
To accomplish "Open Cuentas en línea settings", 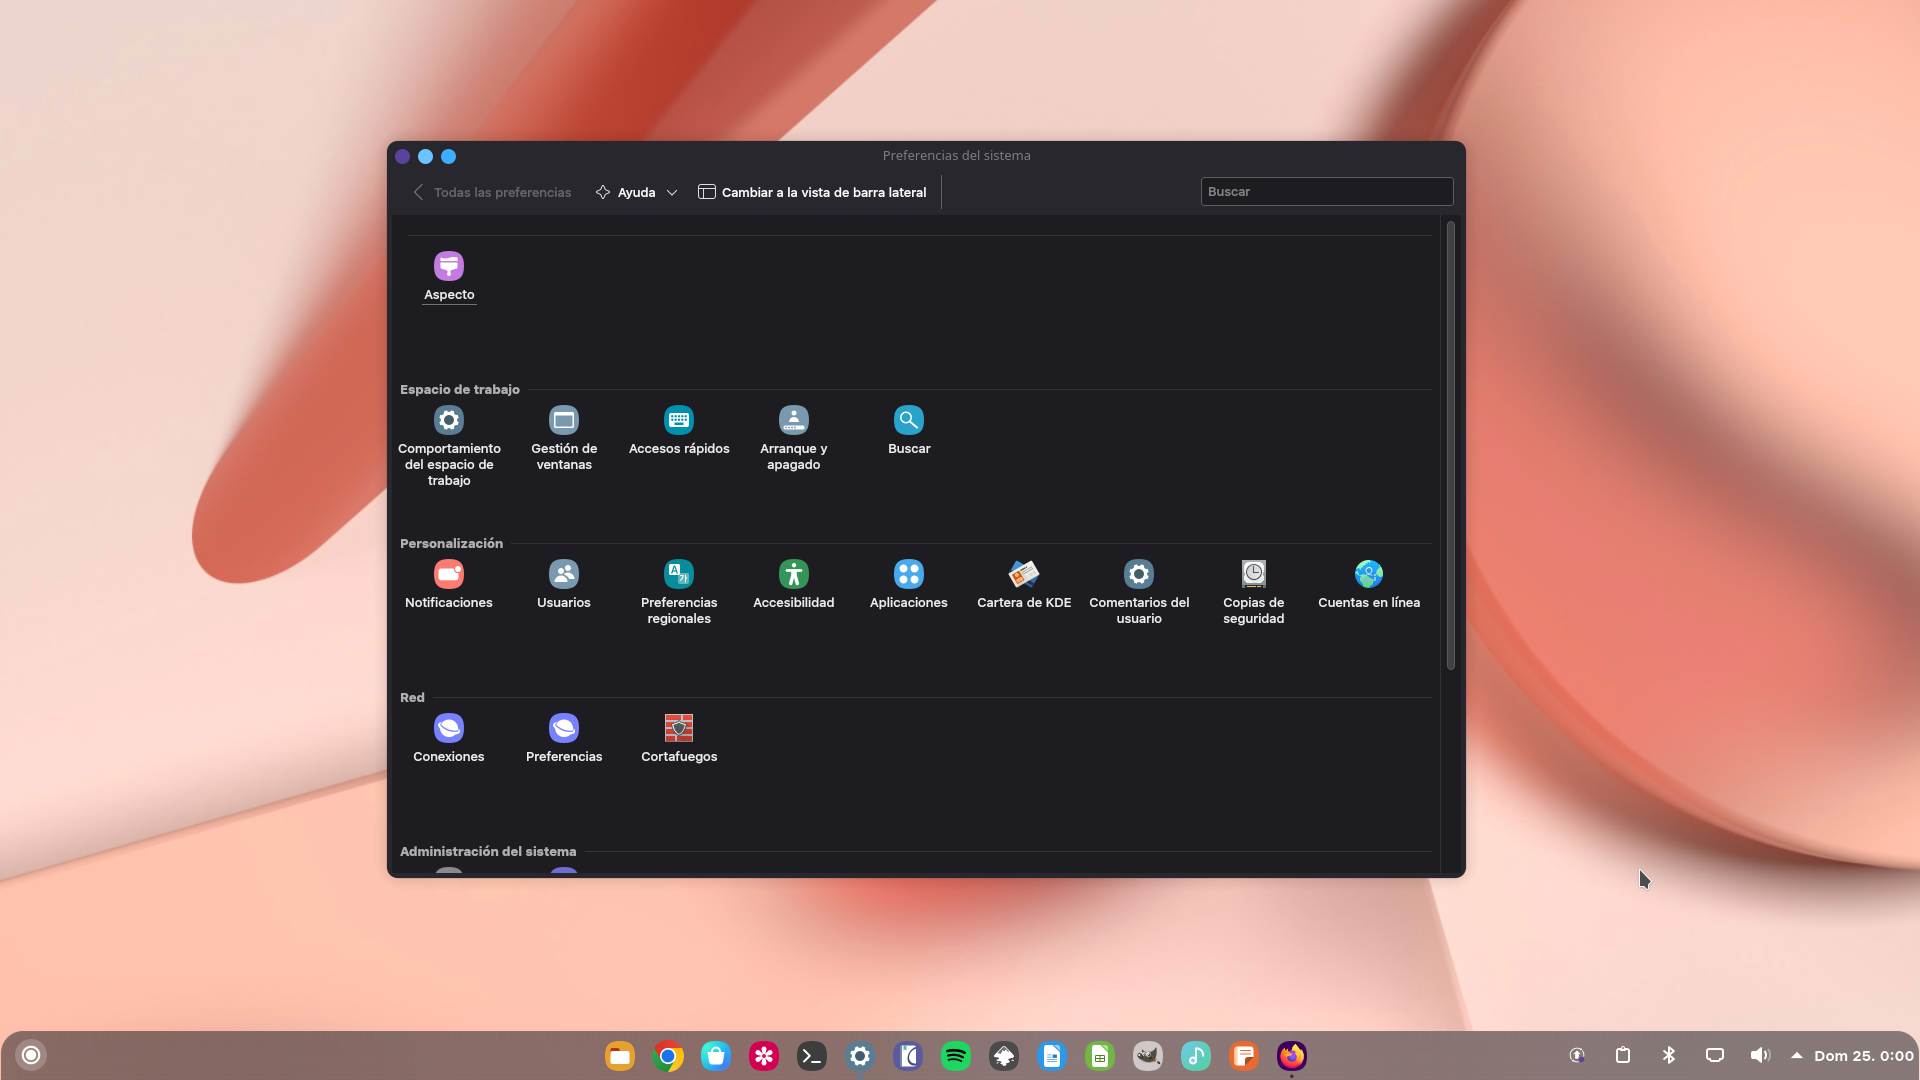I will click(x=1369, y=585).
